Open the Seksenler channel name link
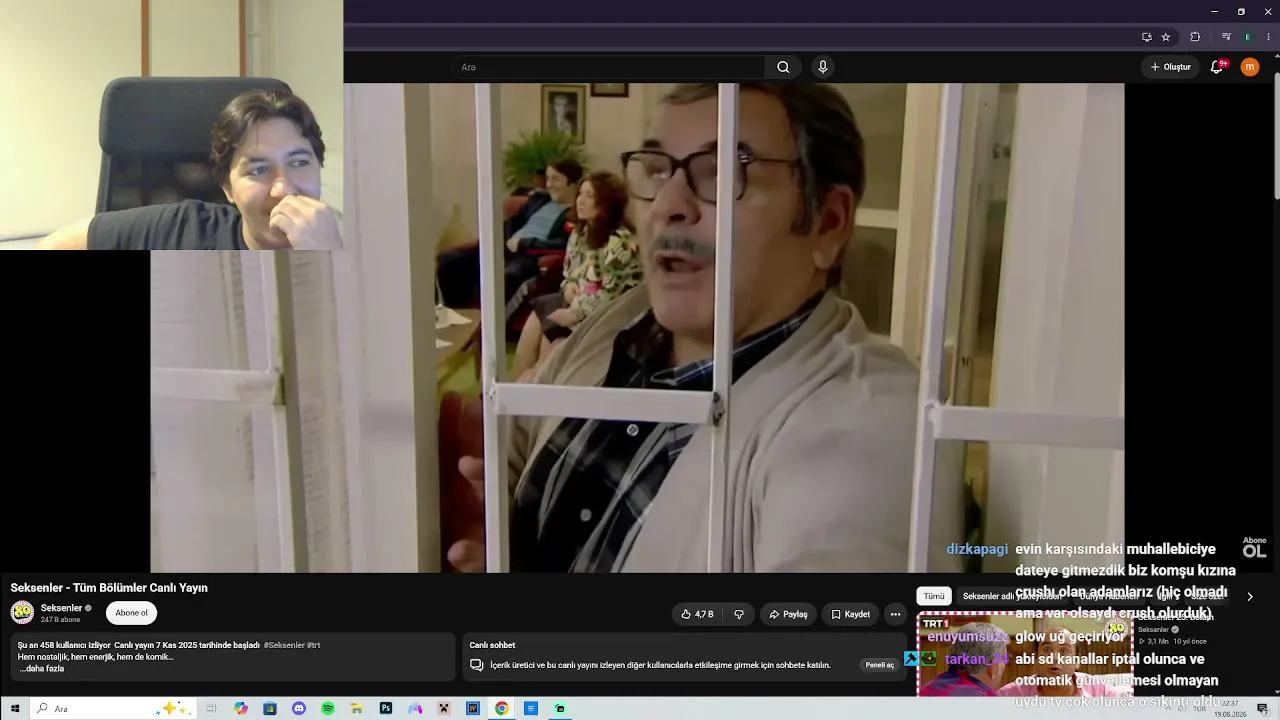Screen dimensions: 1280x720 [x=61, y=608]
